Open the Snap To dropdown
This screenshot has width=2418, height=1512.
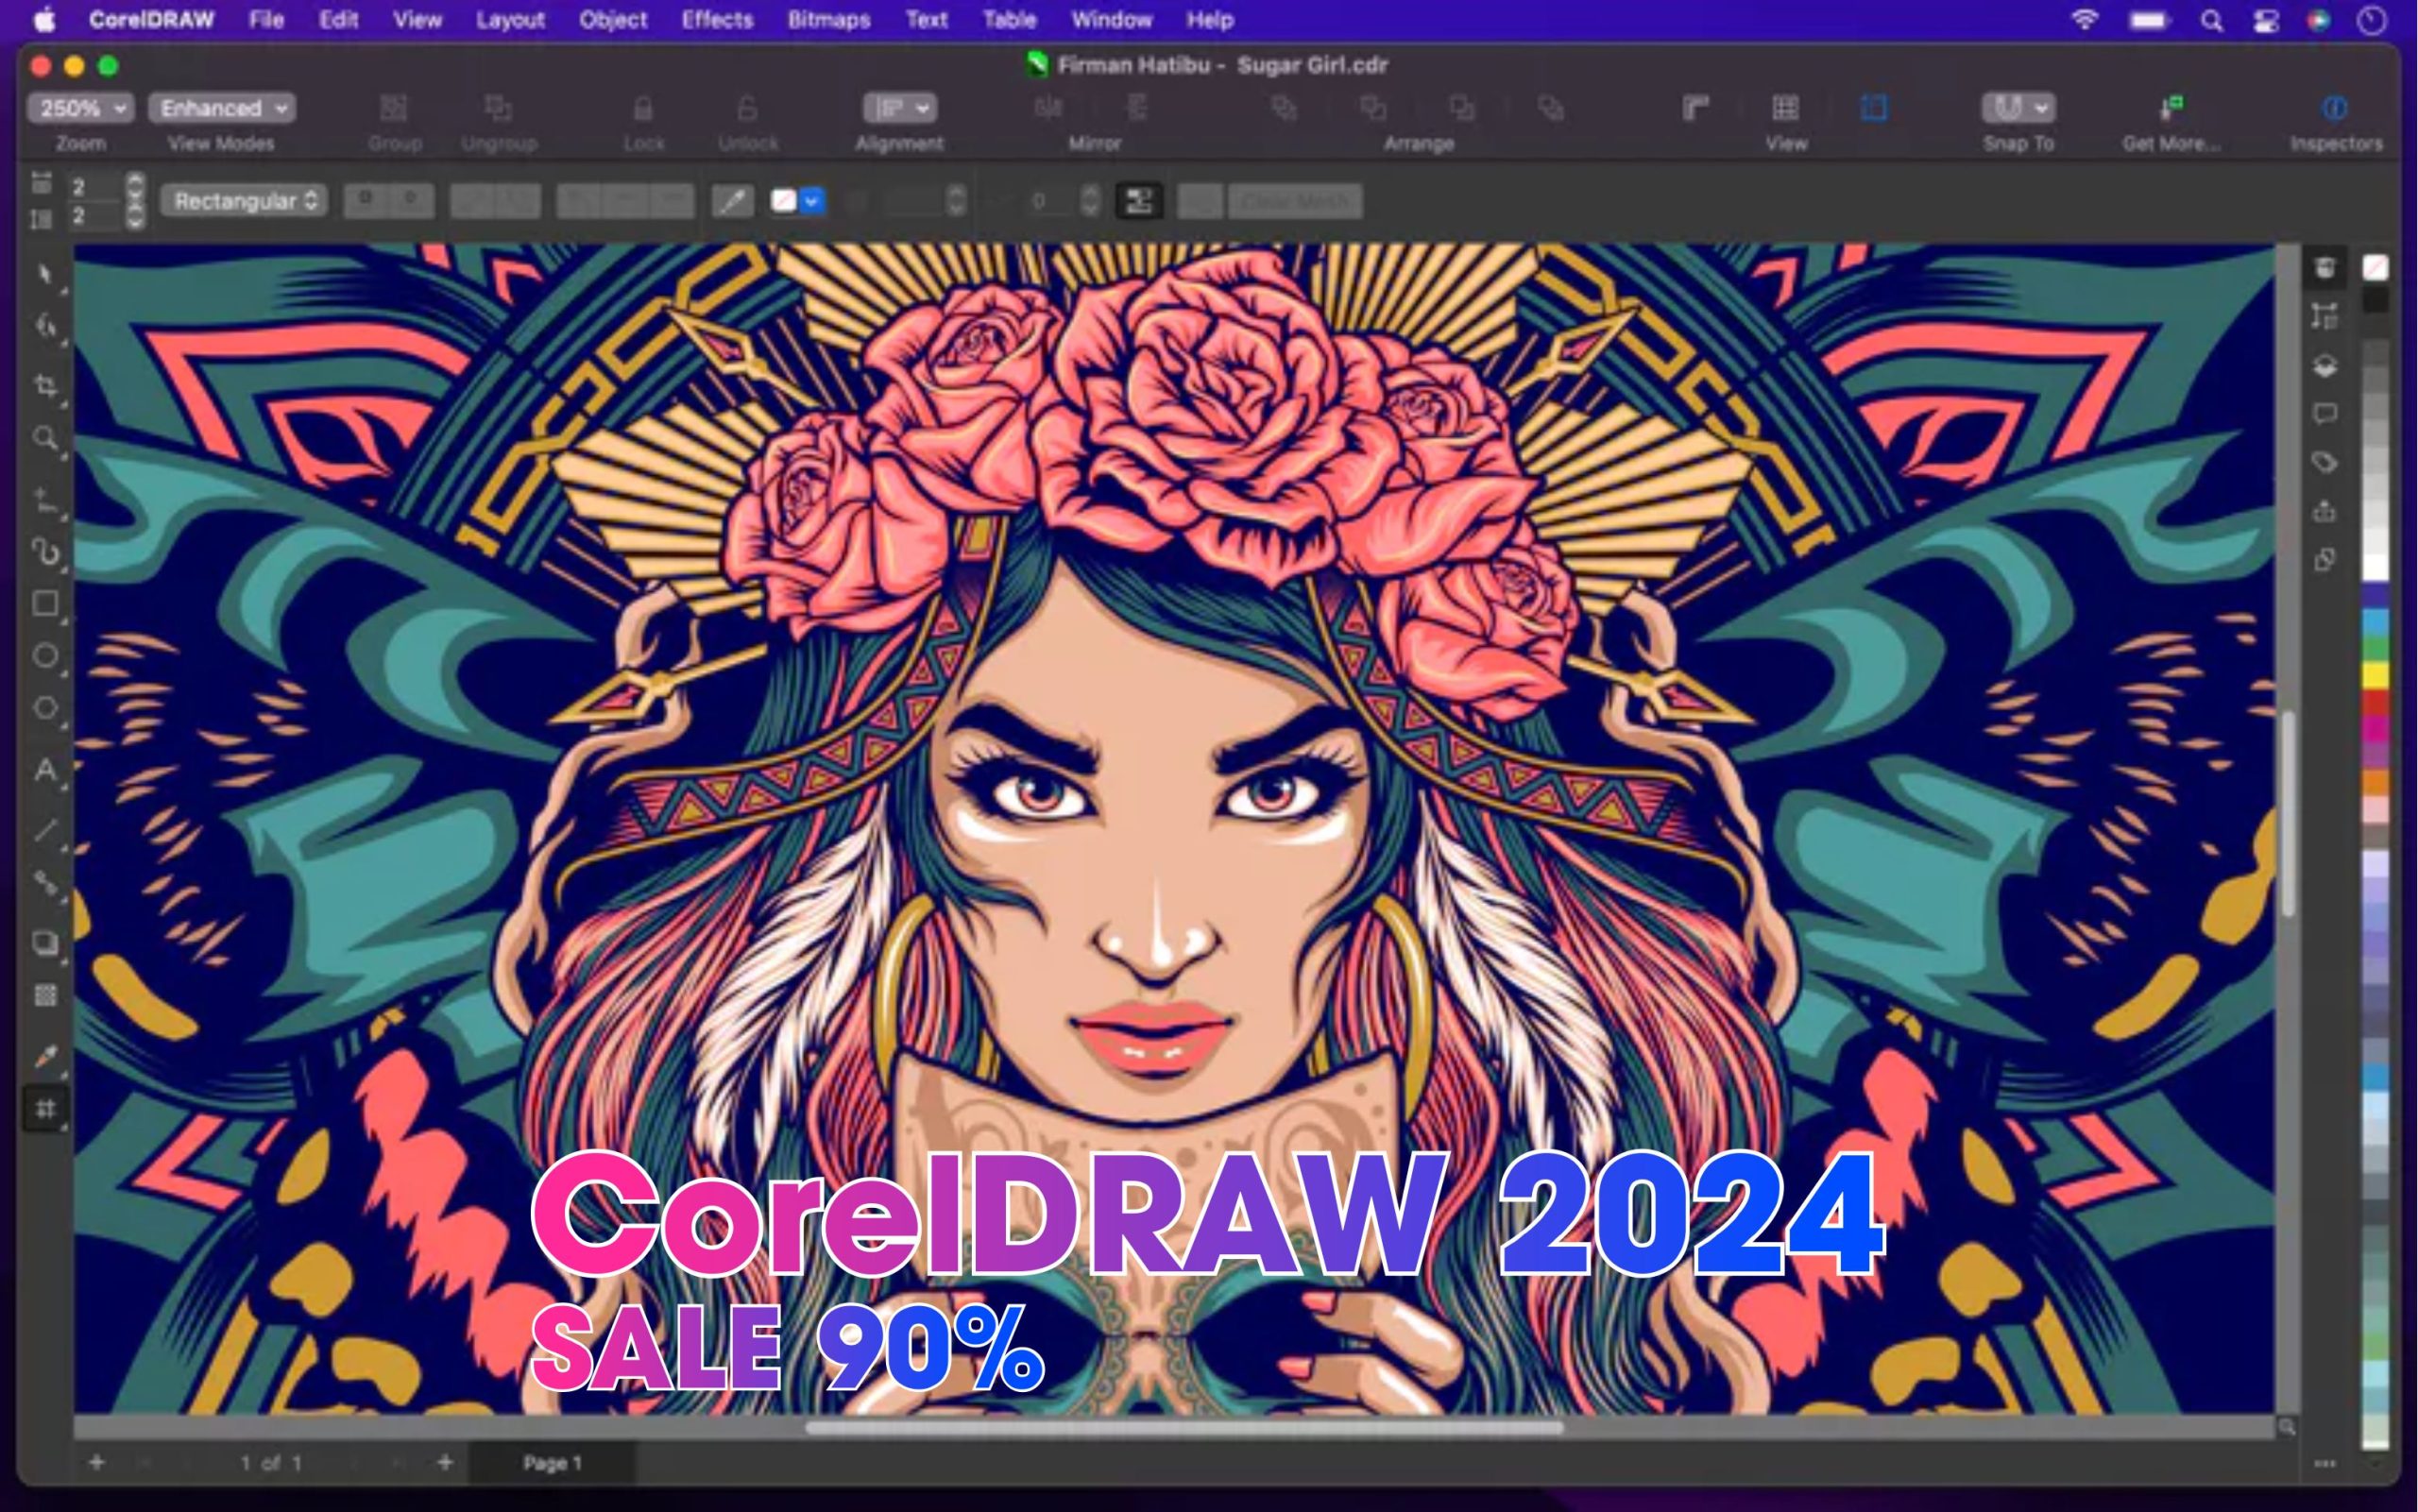[x=2018, y=108]
